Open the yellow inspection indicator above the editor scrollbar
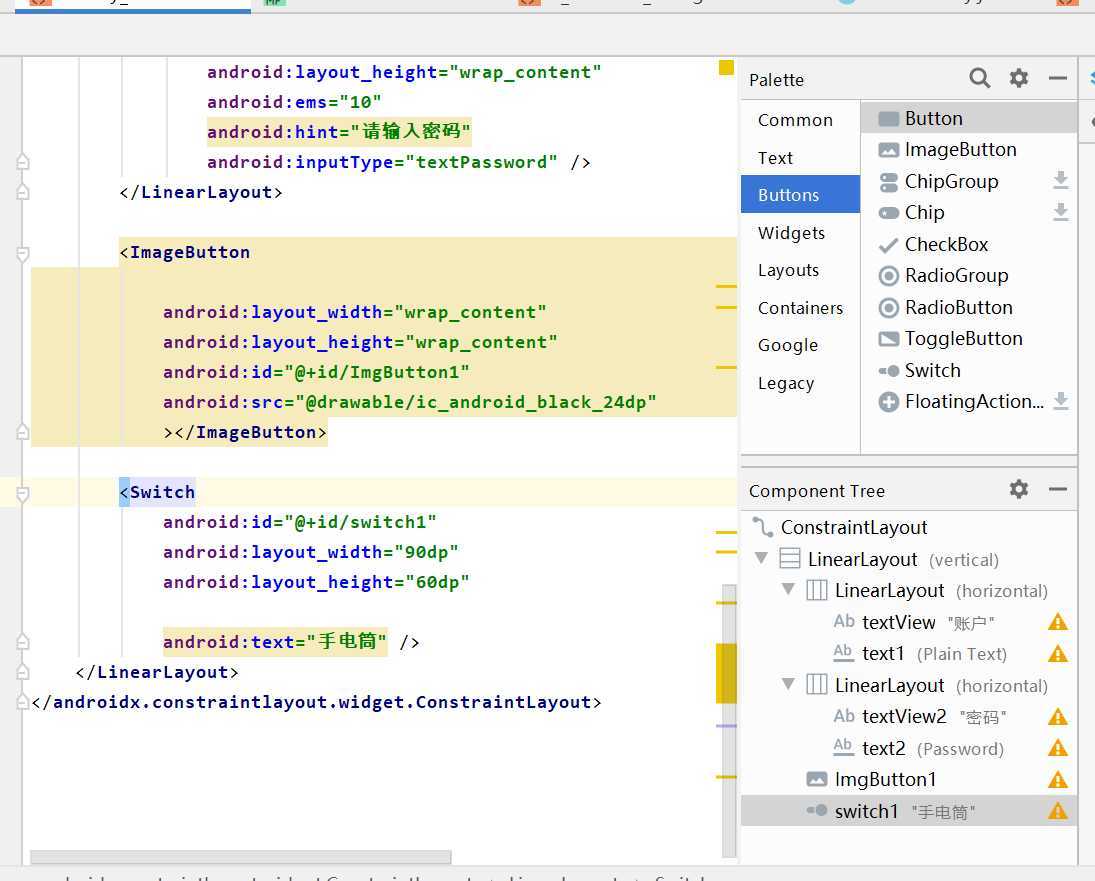This screenshot has width=1095, height=881. click(x=726, y=67)
